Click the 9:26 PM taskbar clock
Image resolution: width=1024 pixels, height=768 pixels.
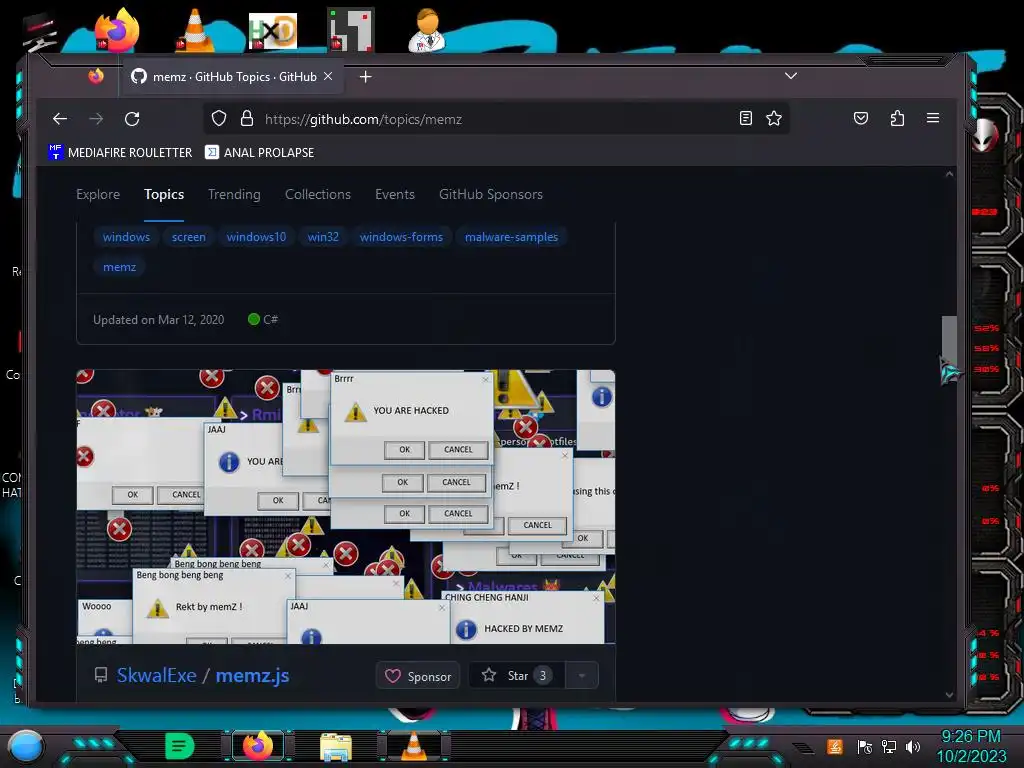coord(971,746)
